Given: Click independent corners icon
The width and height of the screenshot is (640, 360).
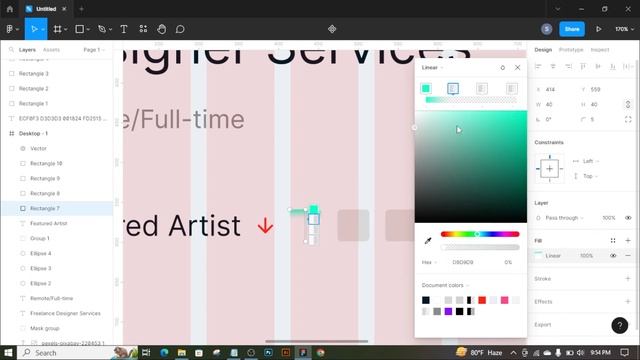Looking at the screenshot, I should tap(628, 119).
